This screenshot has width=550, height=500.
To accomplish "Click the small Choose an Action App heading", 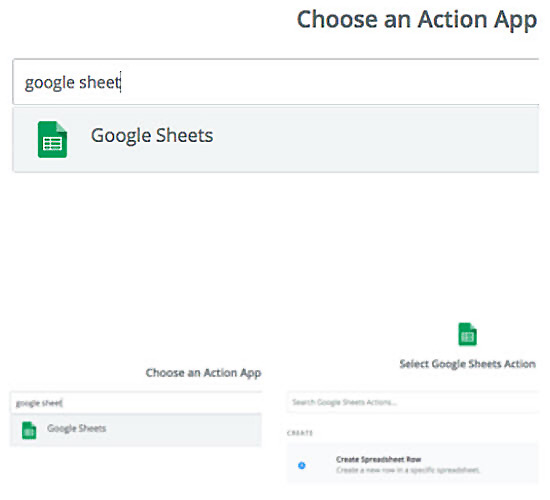I will [x=203, y=373].
